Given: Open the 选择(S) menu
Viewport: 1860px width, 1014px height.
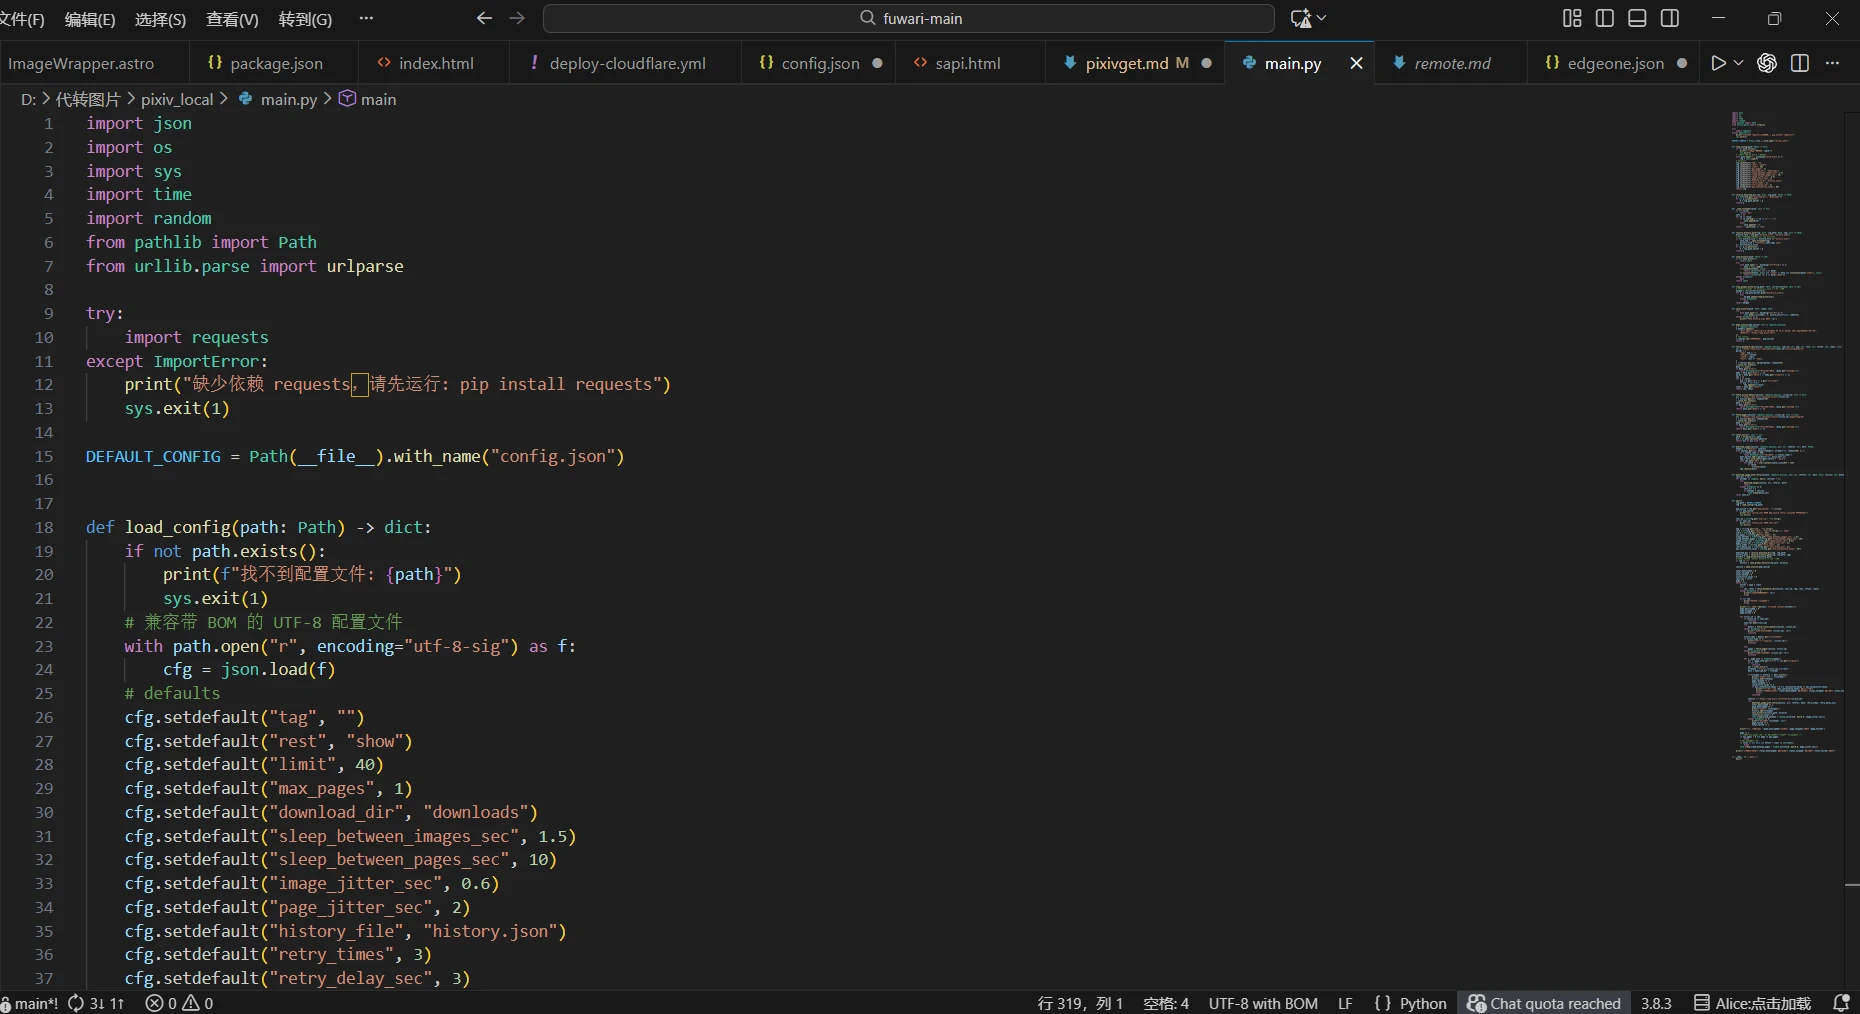Looking at the screenshot, I should tap(160, 19).
